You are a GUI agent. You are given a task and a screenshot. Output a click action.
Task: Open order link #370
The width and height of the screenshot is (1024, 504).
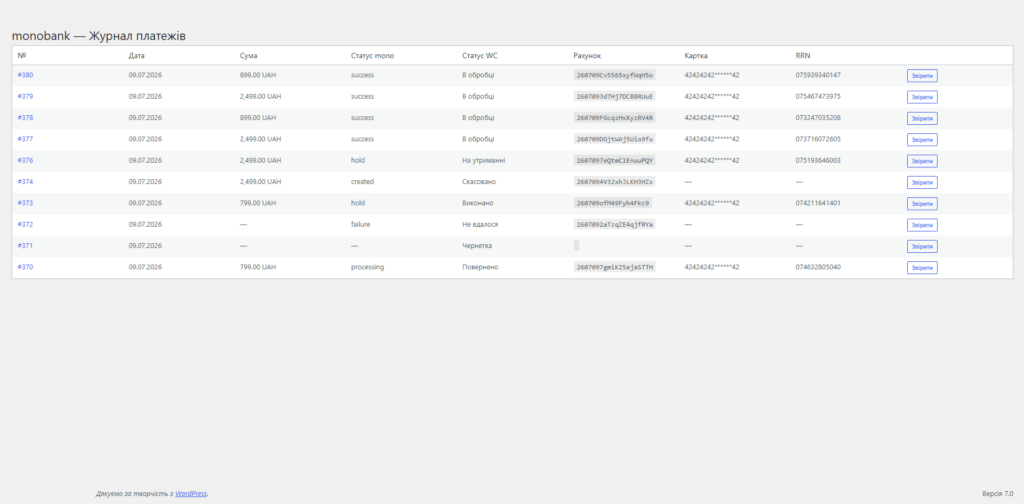(x=25, y=267)
